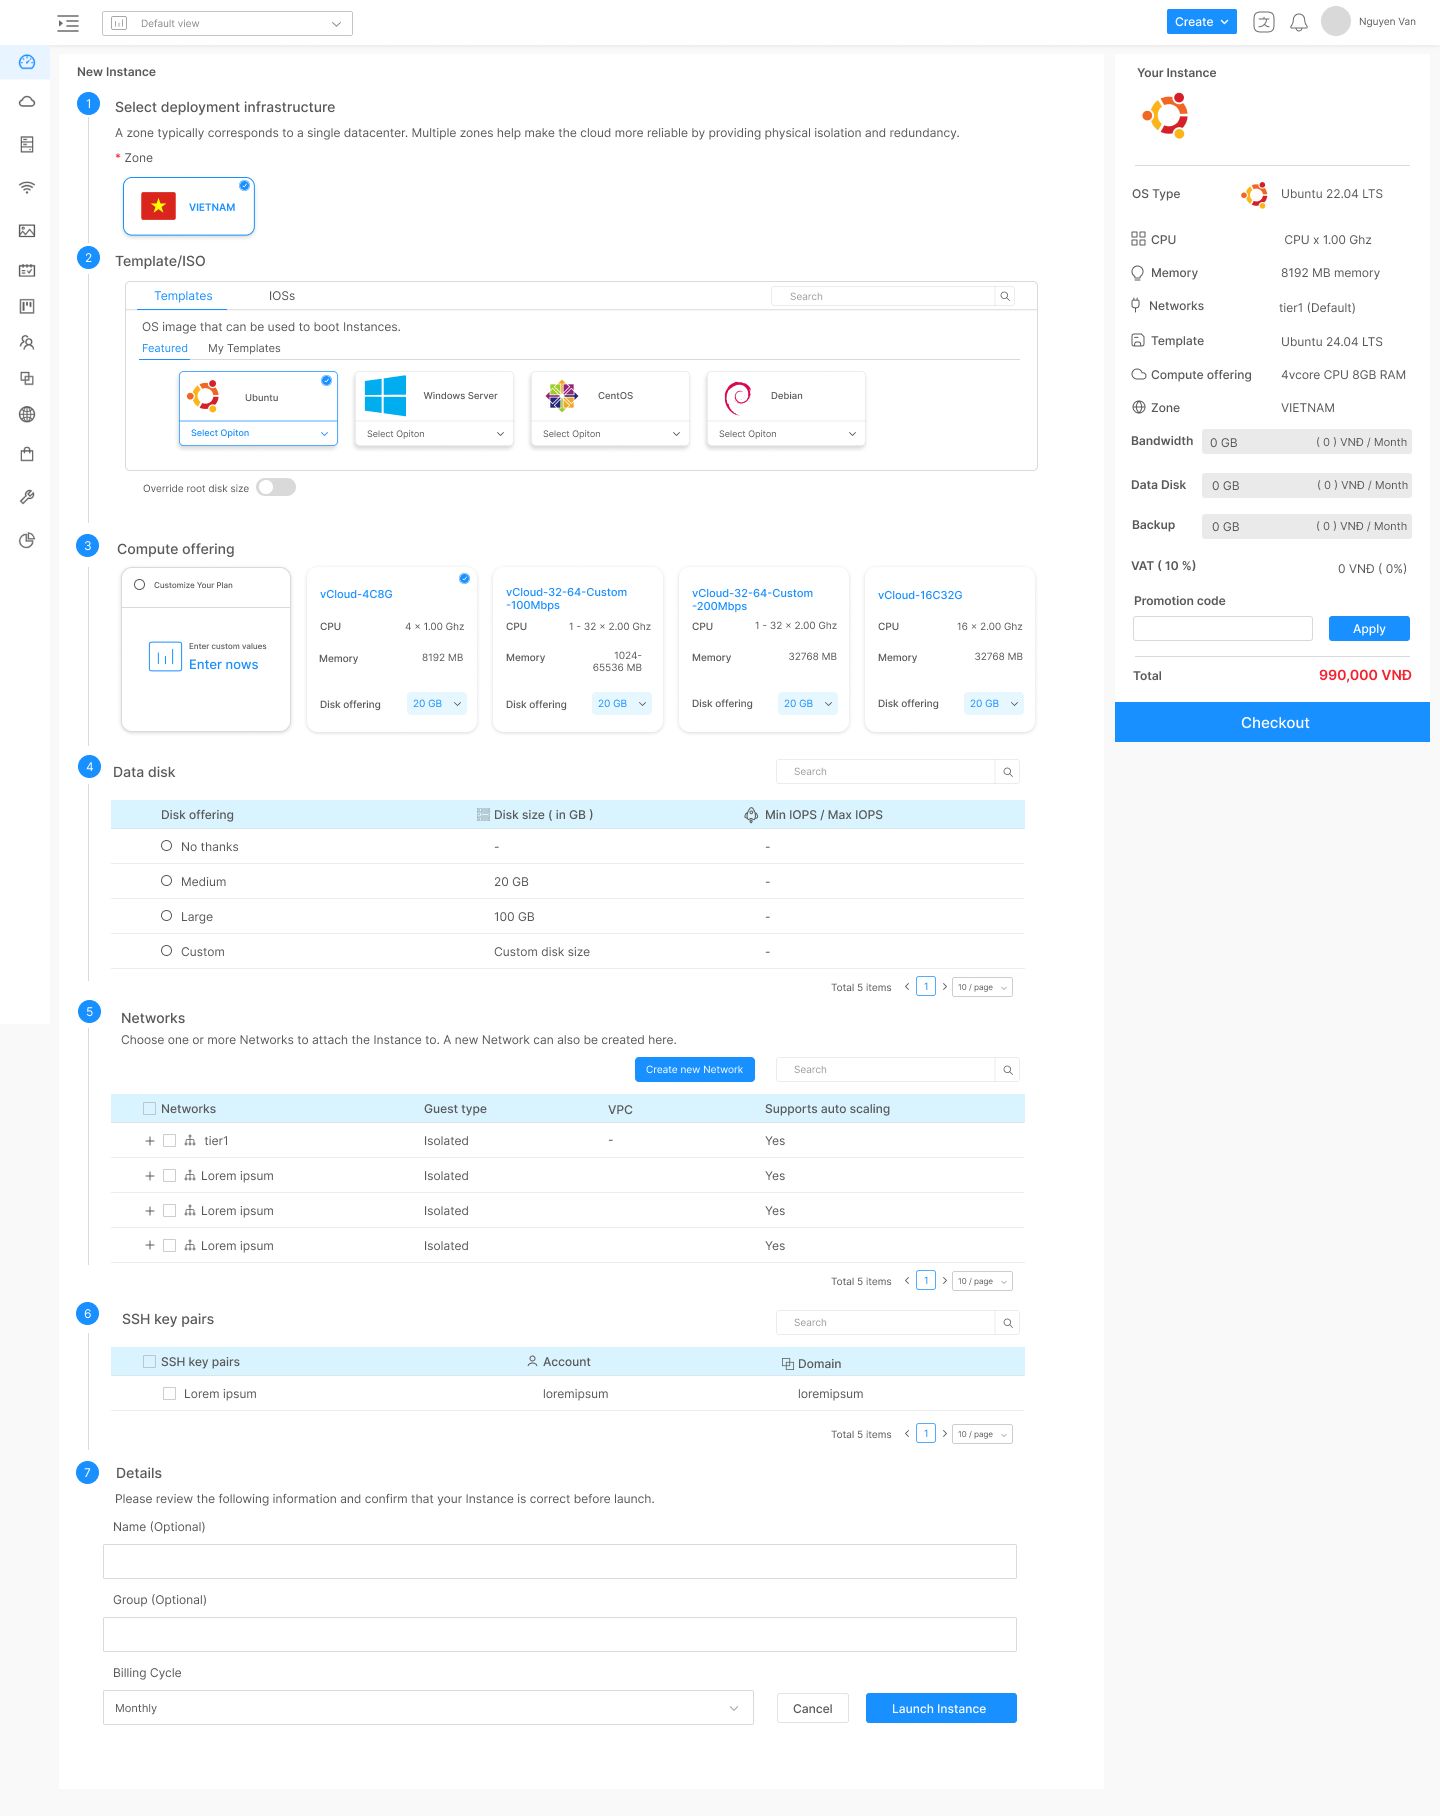Open the Default view dropdown
This screenshot has height=1816, width=1440.
click(x=227, y=23)
